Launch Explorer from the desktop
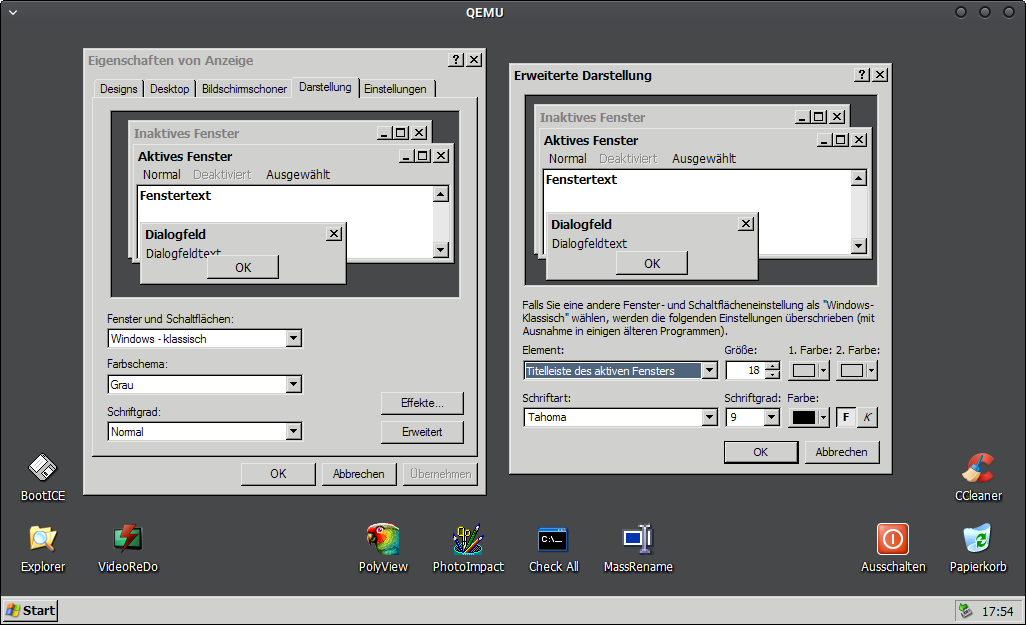This screenshot has height=625, width=1026. coord(43,548)
